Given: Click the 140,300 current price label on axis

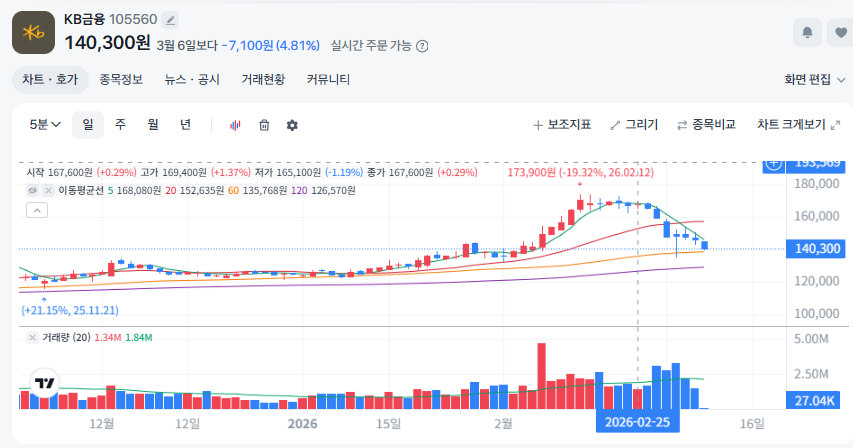Looking at the screenshot, I should [x=816, y=248].
